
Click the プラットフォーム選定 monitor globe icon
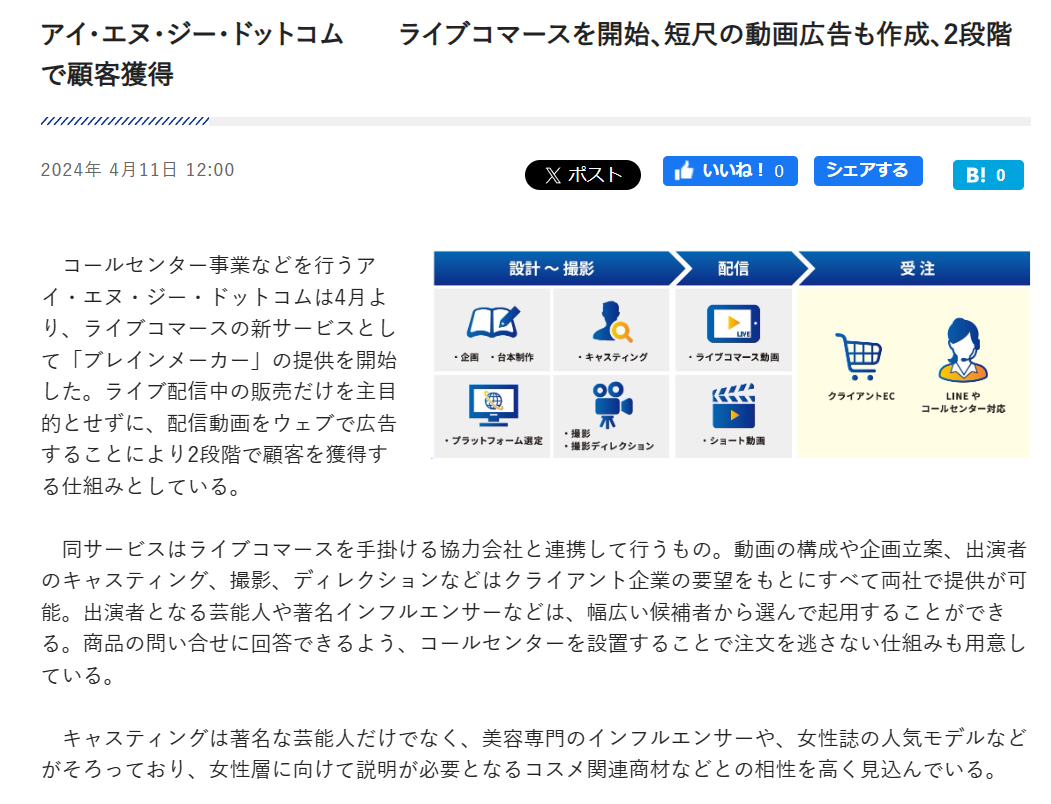[492, 404]
